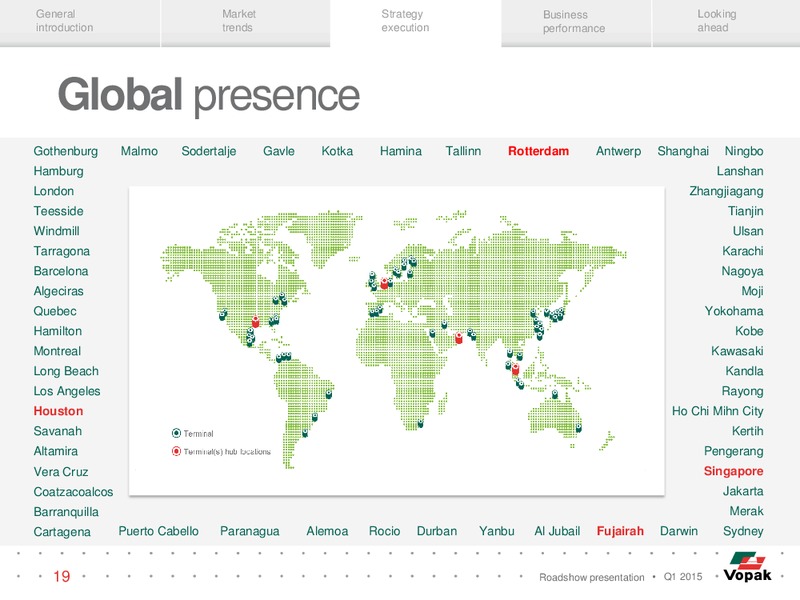Viewport: 800px width, 600px height.
Task: Click the Roadshow presentation footer text
Action: pos(591,578)
